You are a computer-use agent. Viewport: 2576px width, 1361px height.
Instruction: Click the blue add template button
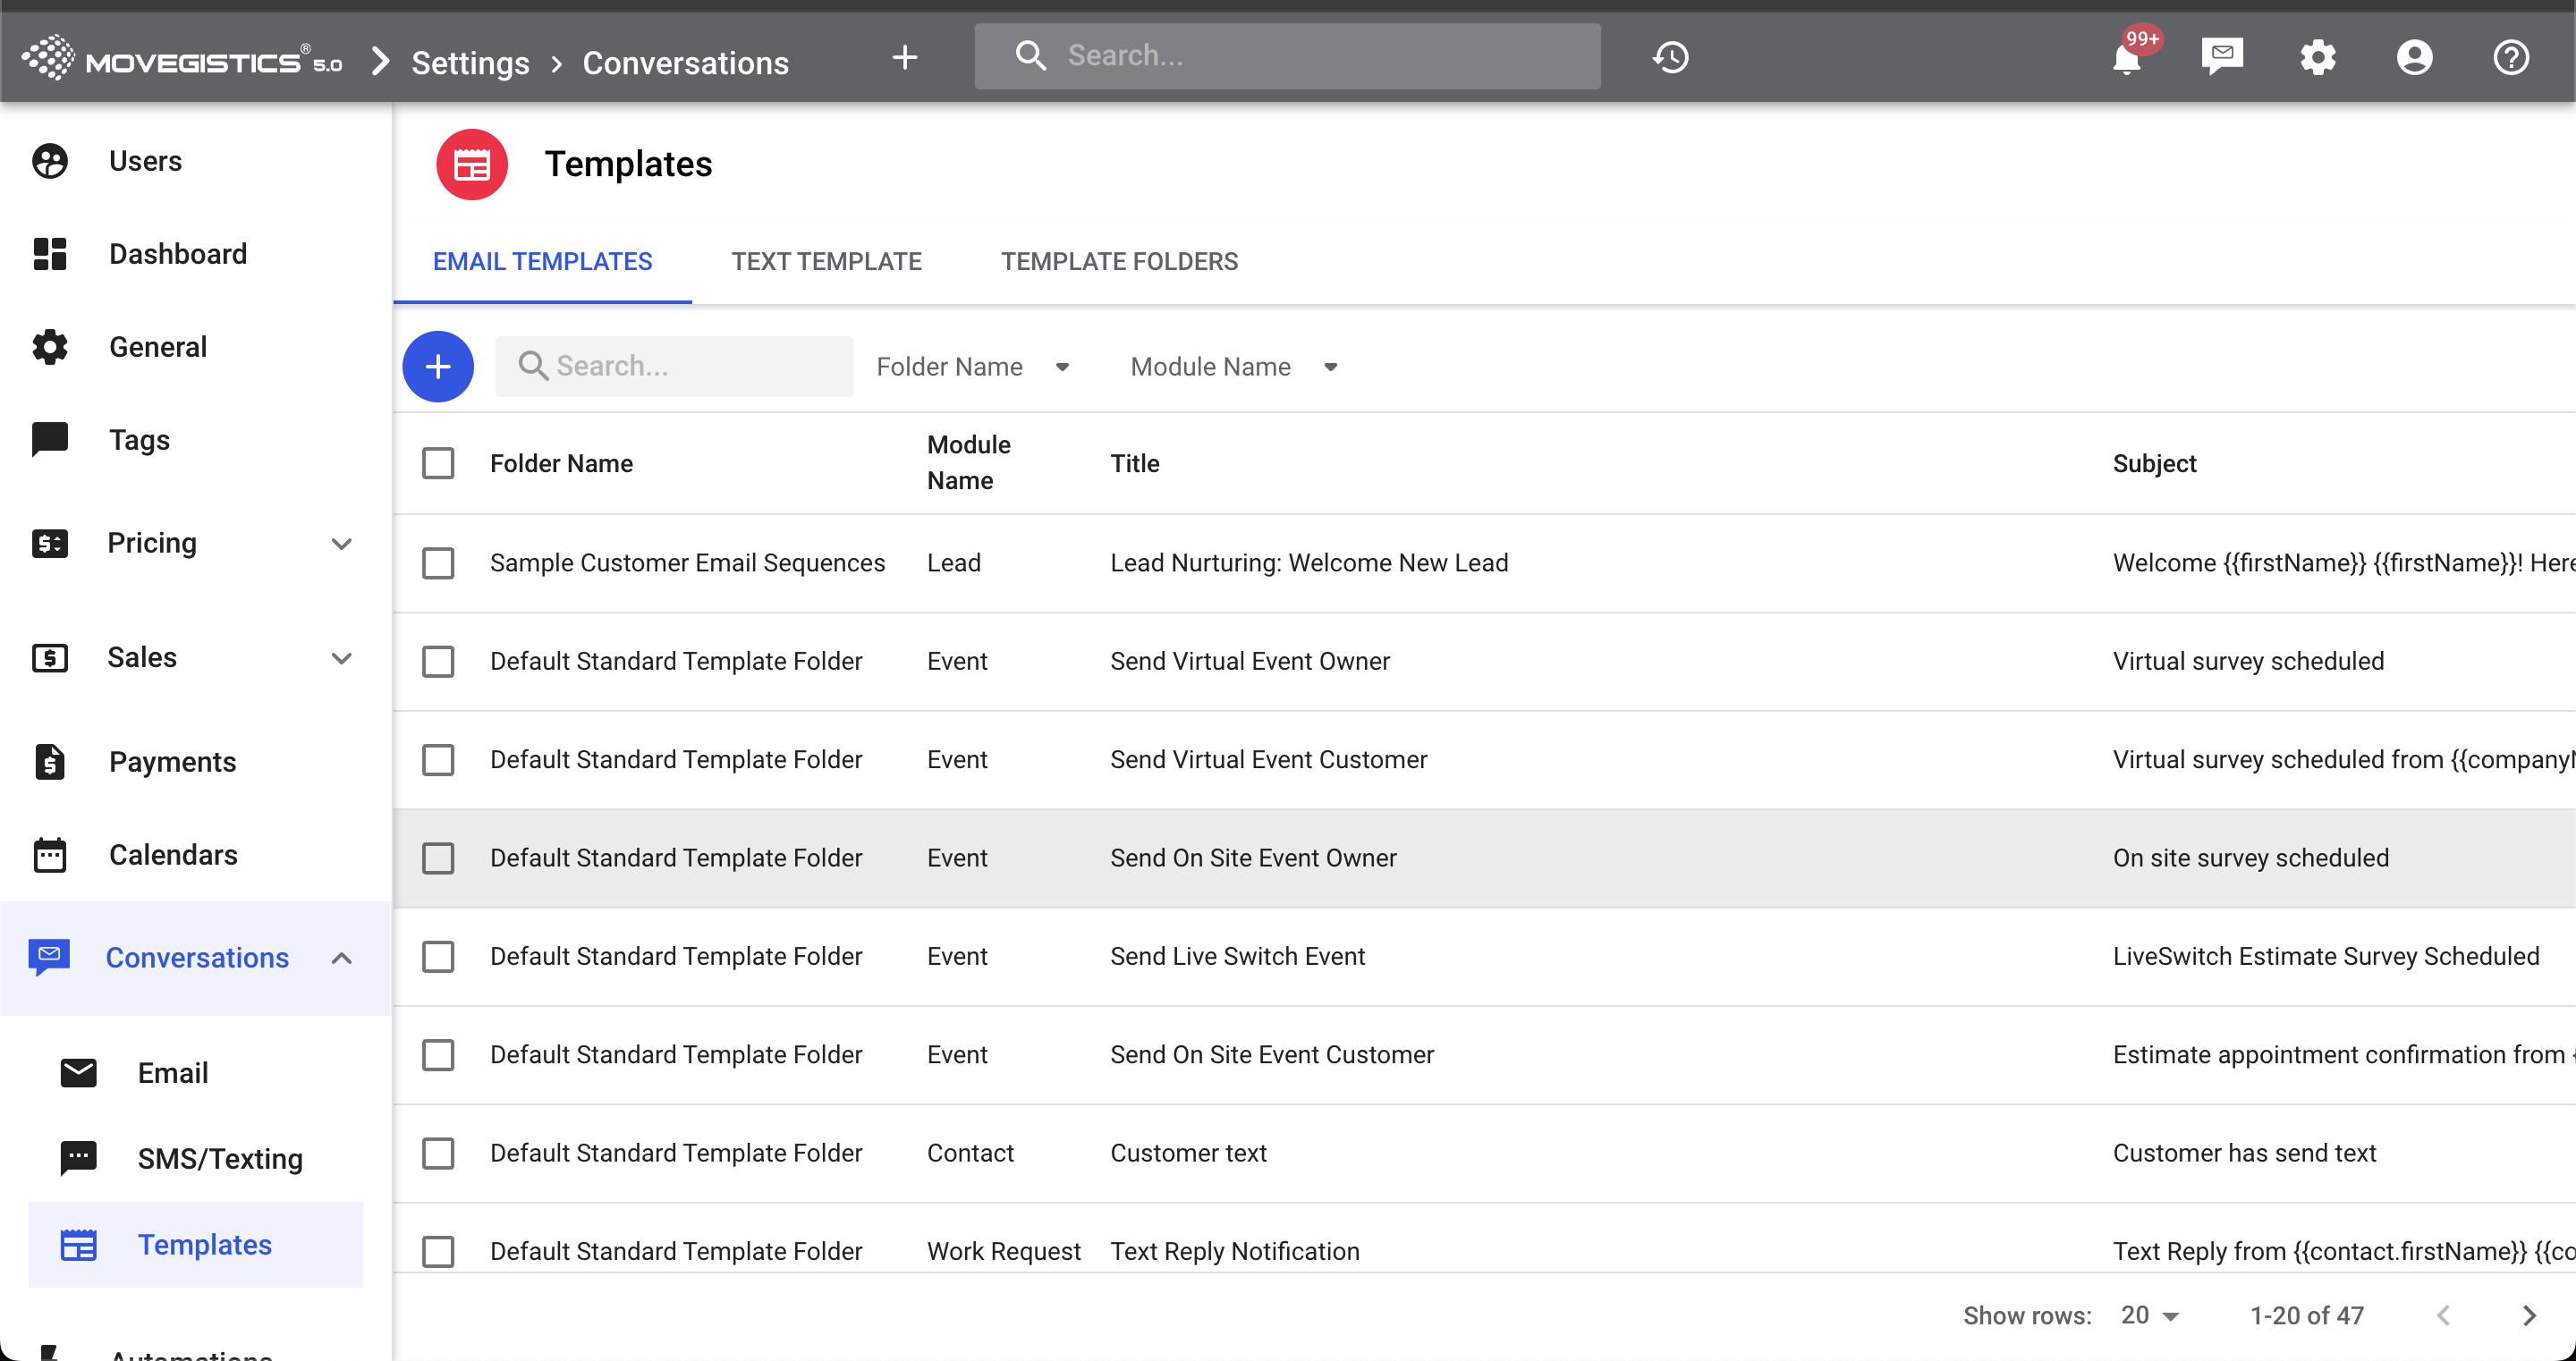click(x=437, y=367)
